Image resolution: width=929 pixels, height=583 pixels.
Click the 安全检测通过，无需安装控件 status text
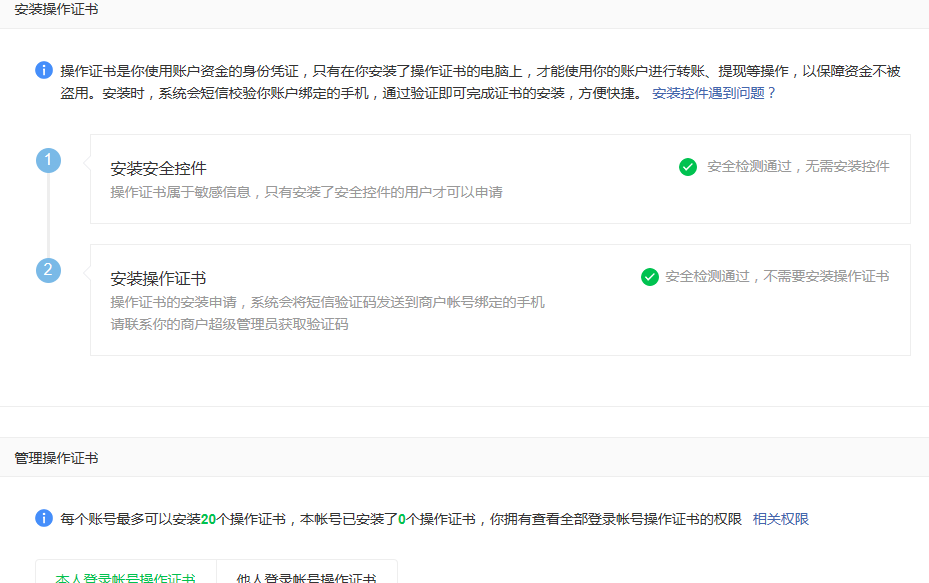(797, 167)
